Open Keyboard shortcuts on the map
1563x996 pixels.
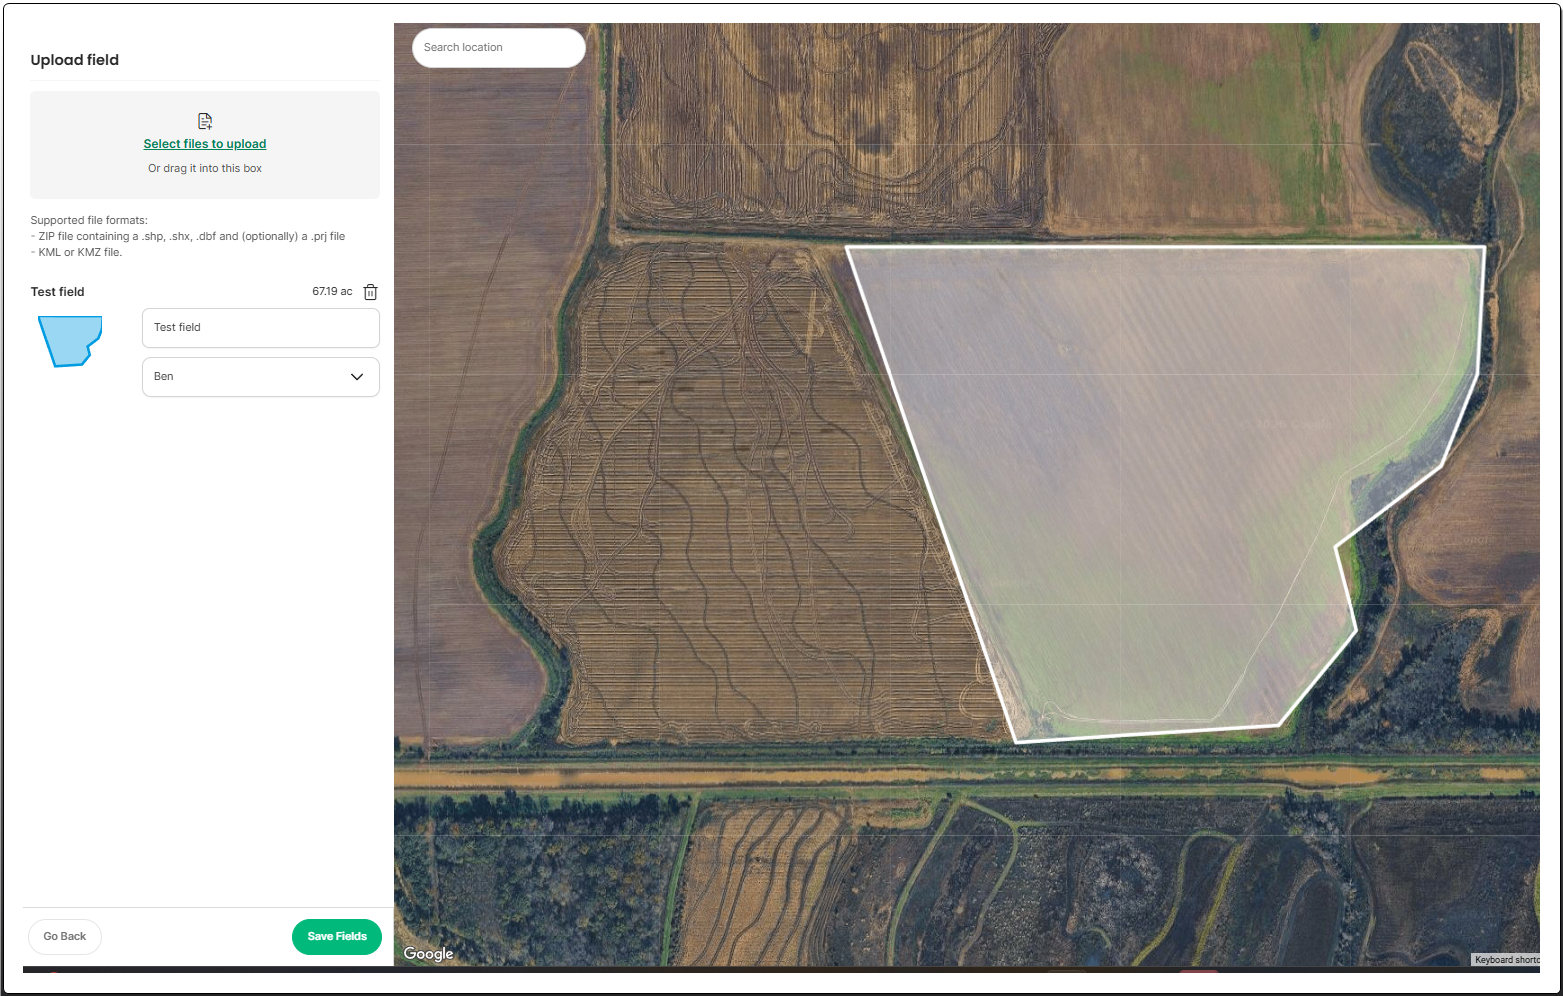click(x=1506, y=960)
